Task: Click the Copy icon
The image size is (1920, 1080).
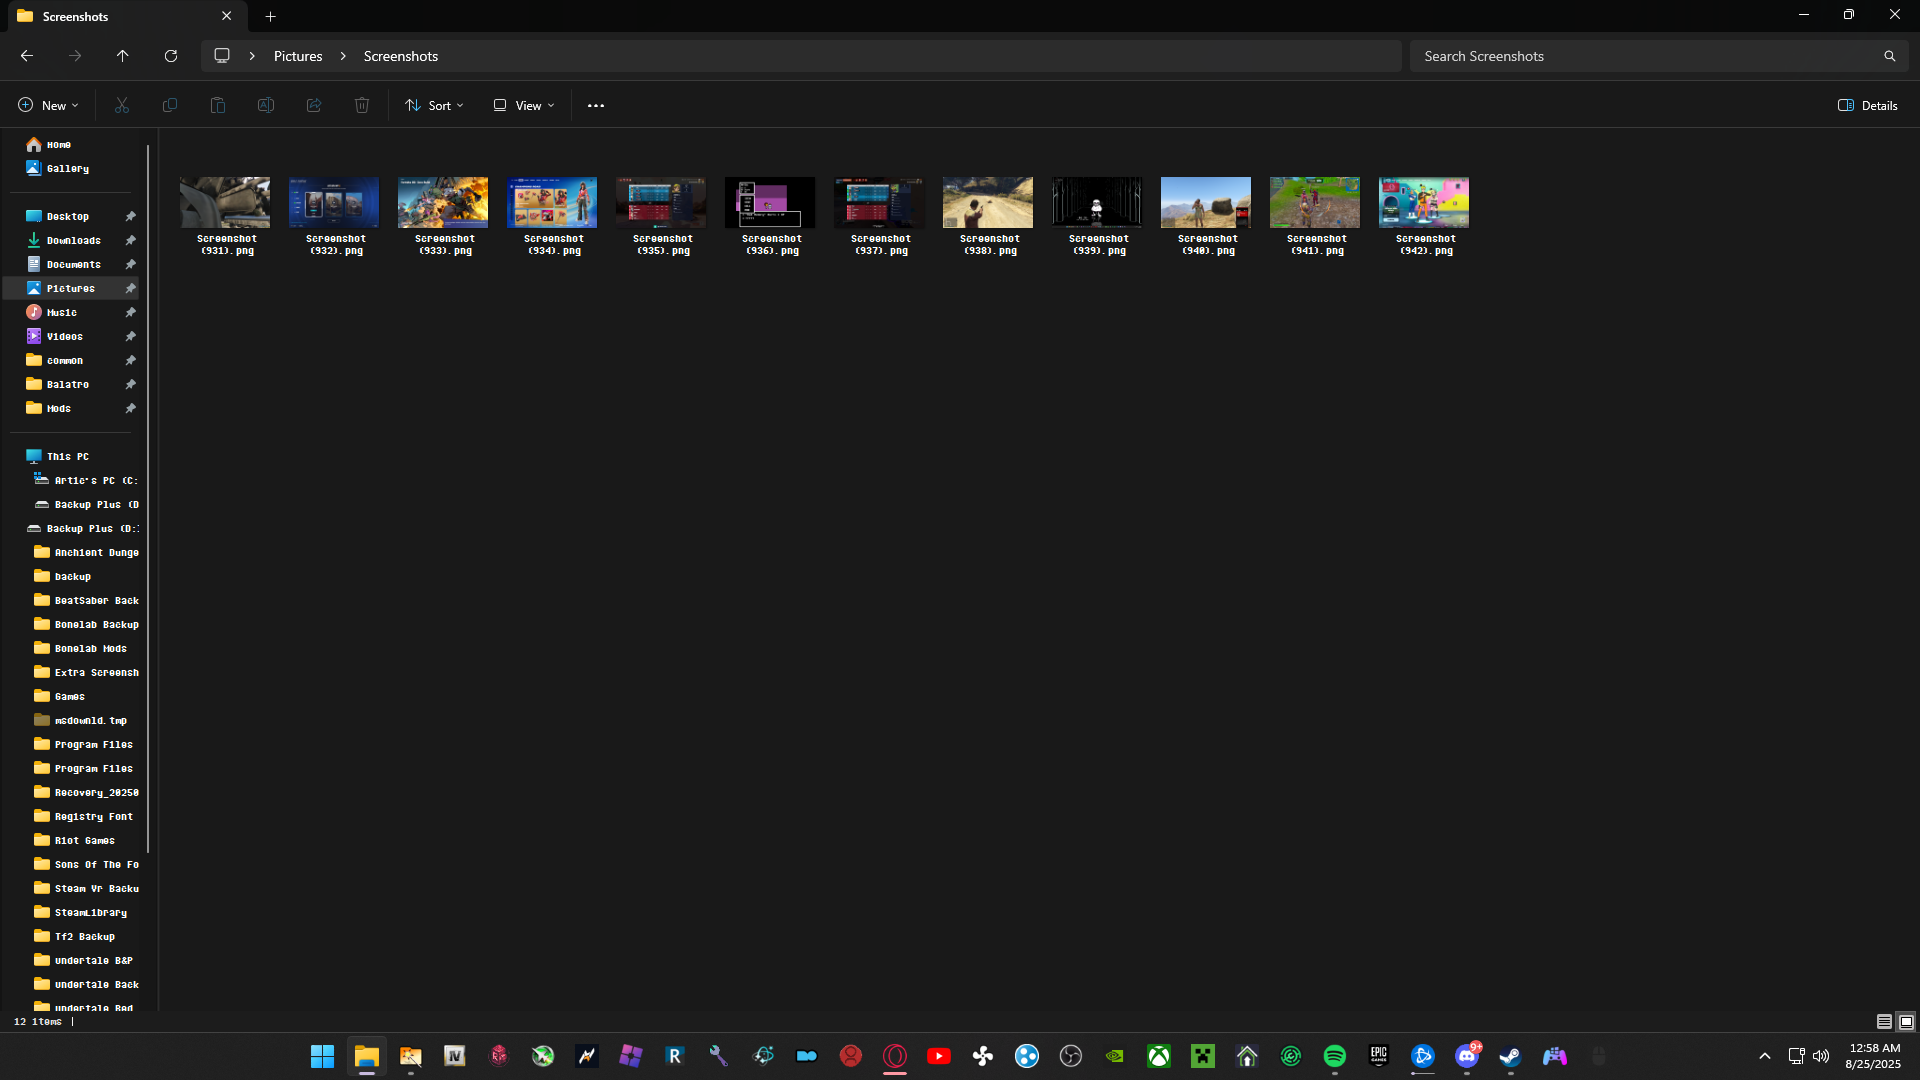Action: click(x=169, y=105)
